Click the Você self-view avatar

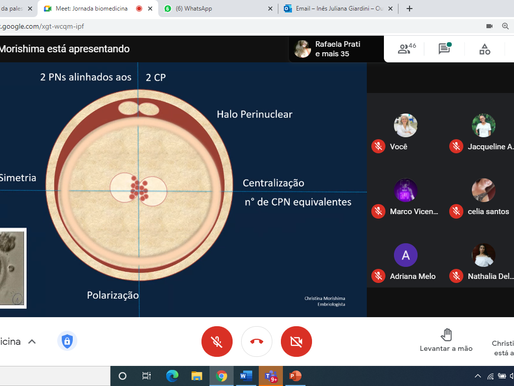pos(405,125)
